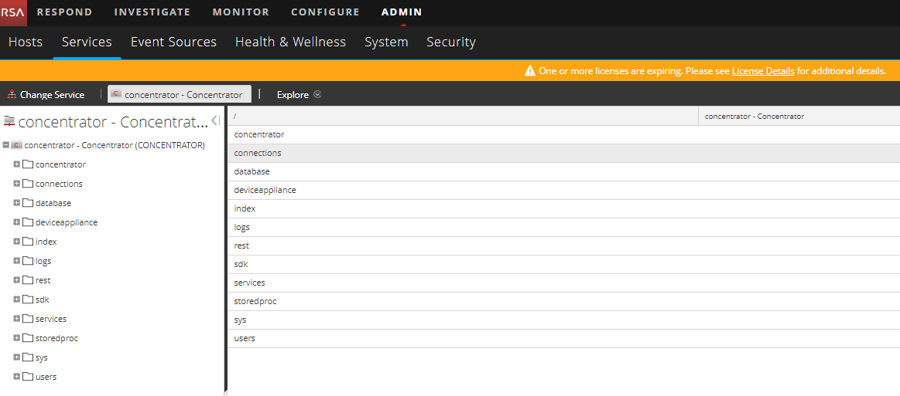Click the root Concentrator node icon
This screenshot has height=396, width=900.
point(17,145)
